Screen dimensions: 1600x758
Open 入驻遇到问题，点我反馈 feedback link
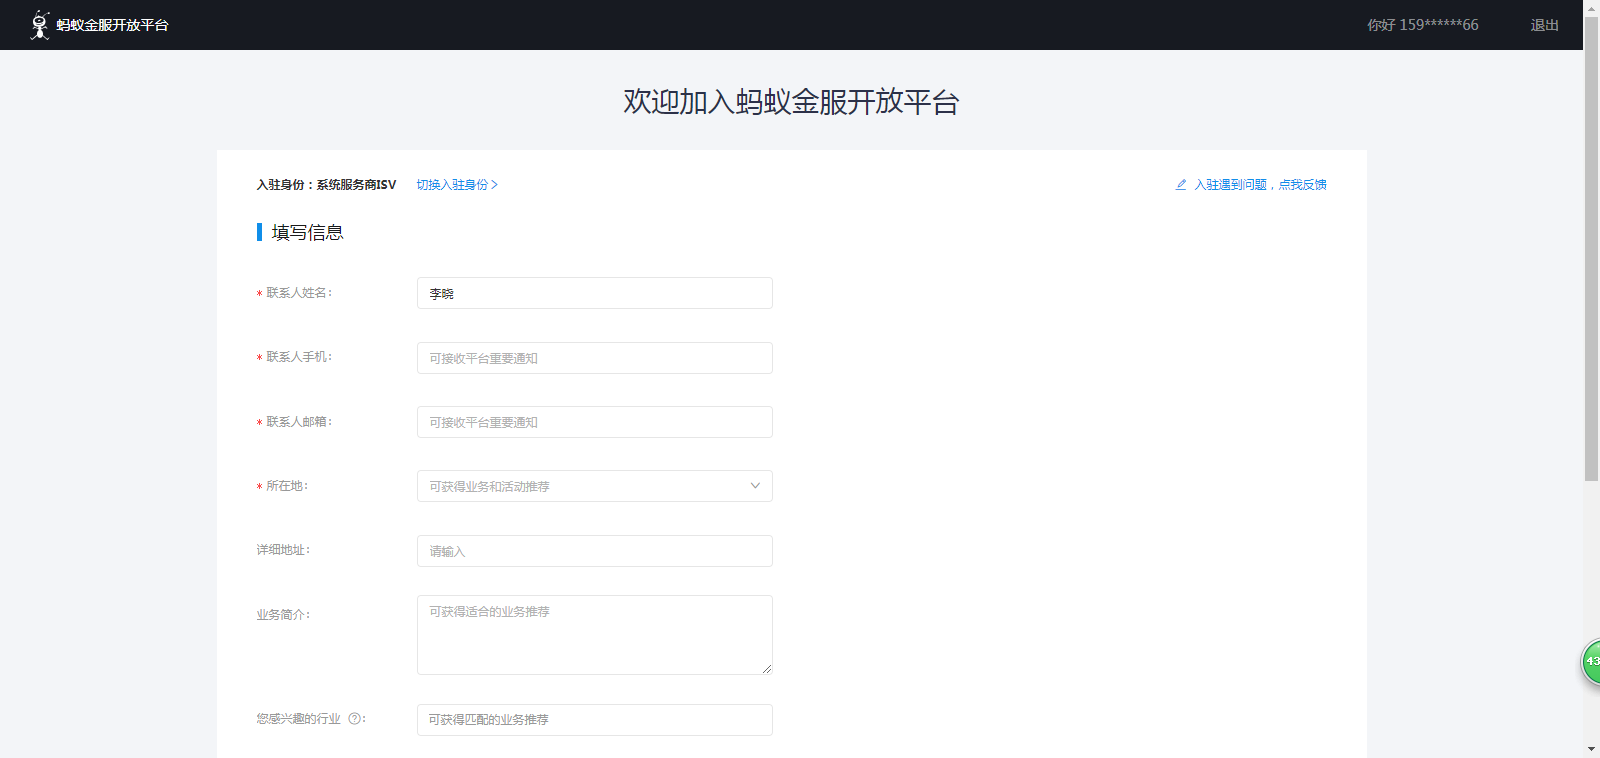[x=1260, y=185]
